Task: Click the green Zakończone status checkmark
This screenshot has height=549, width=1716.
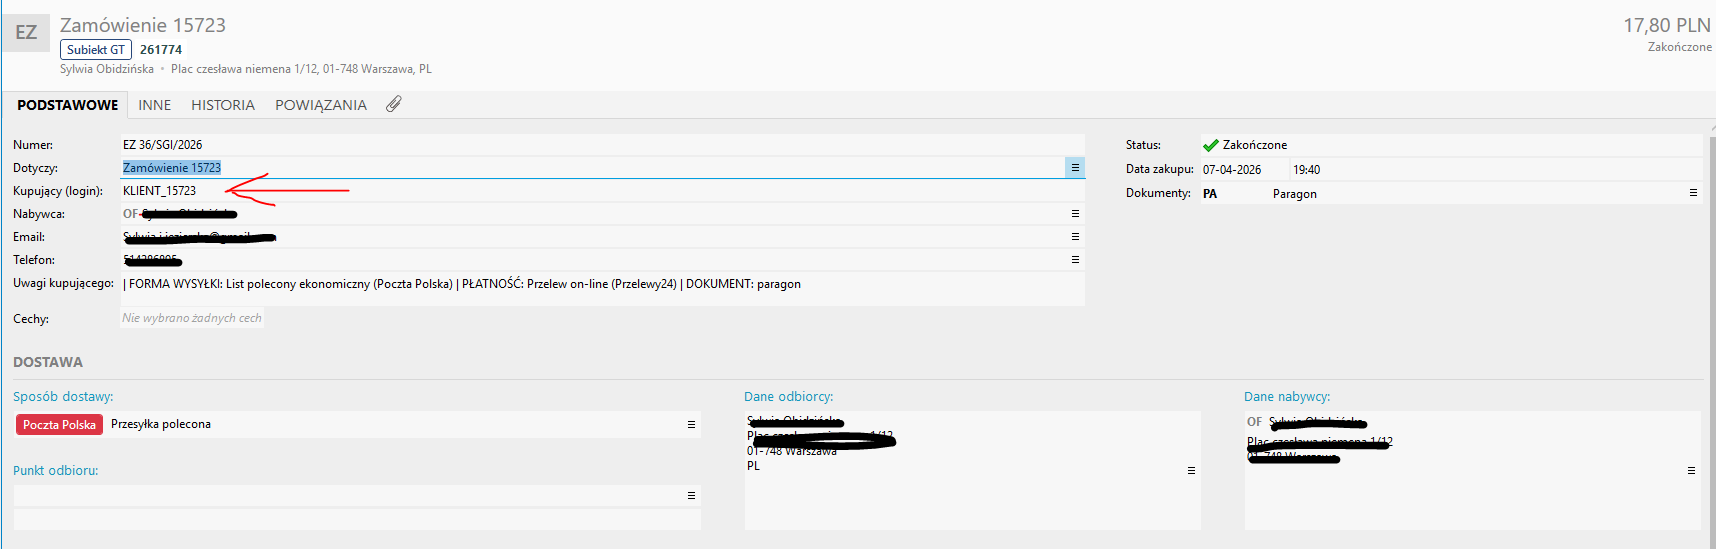Action: coord(1210,145)
